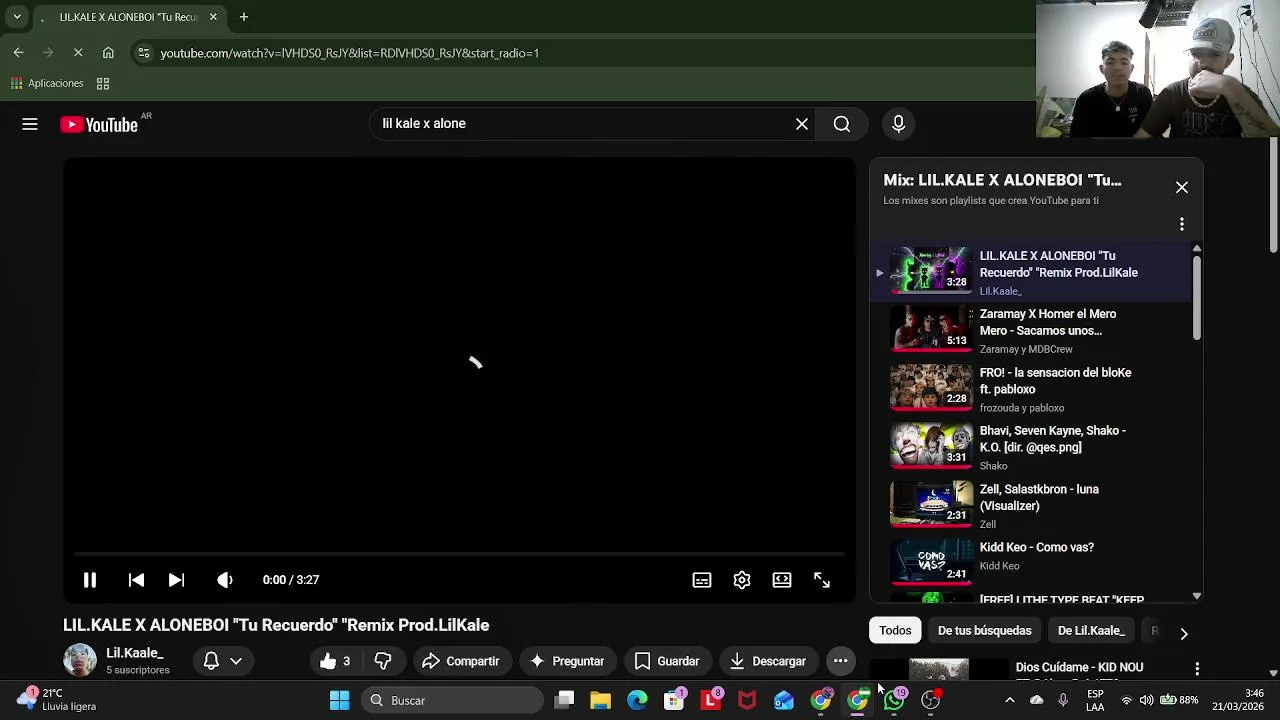Close the Mix playlist panel
The image size is (1280, 720).
[1182, 187]
